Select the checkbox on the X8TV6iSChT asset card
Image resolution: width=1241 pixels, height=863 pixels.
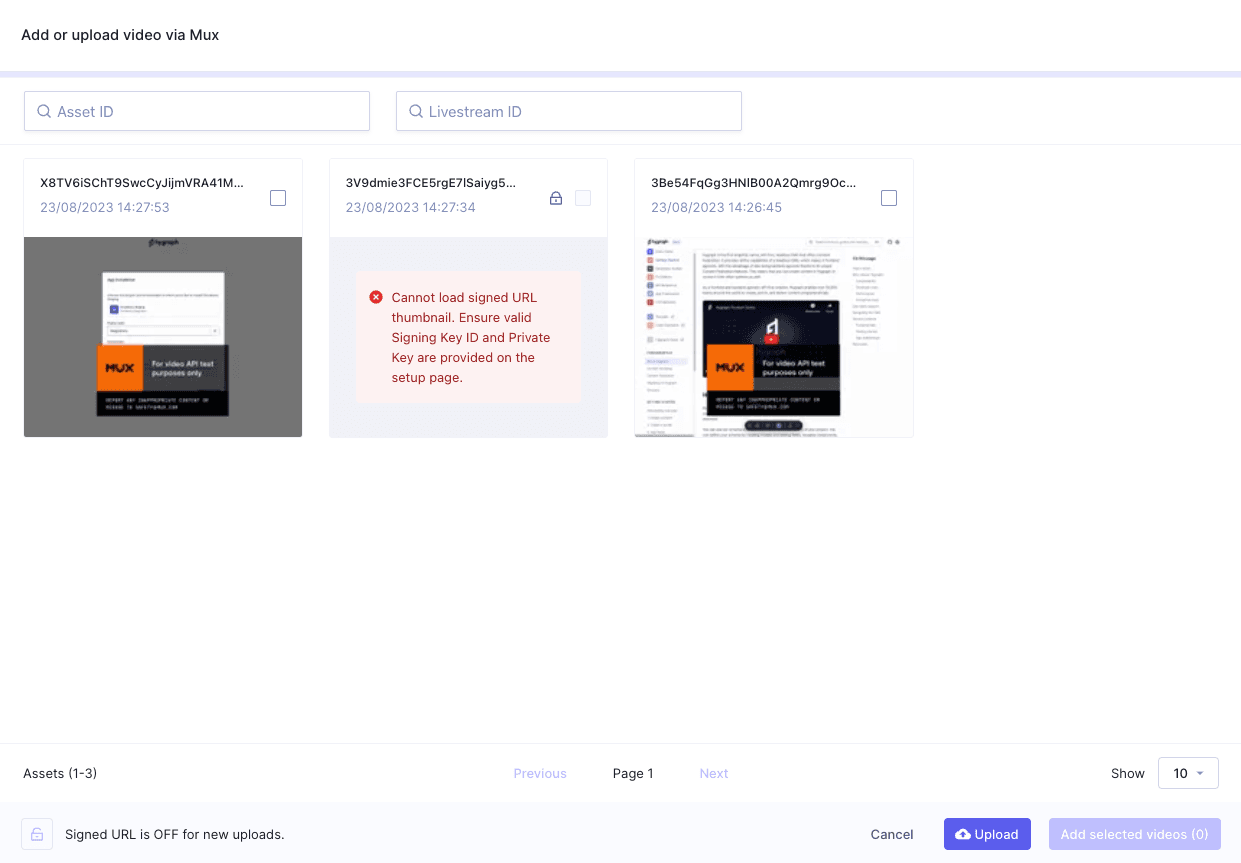277,198
